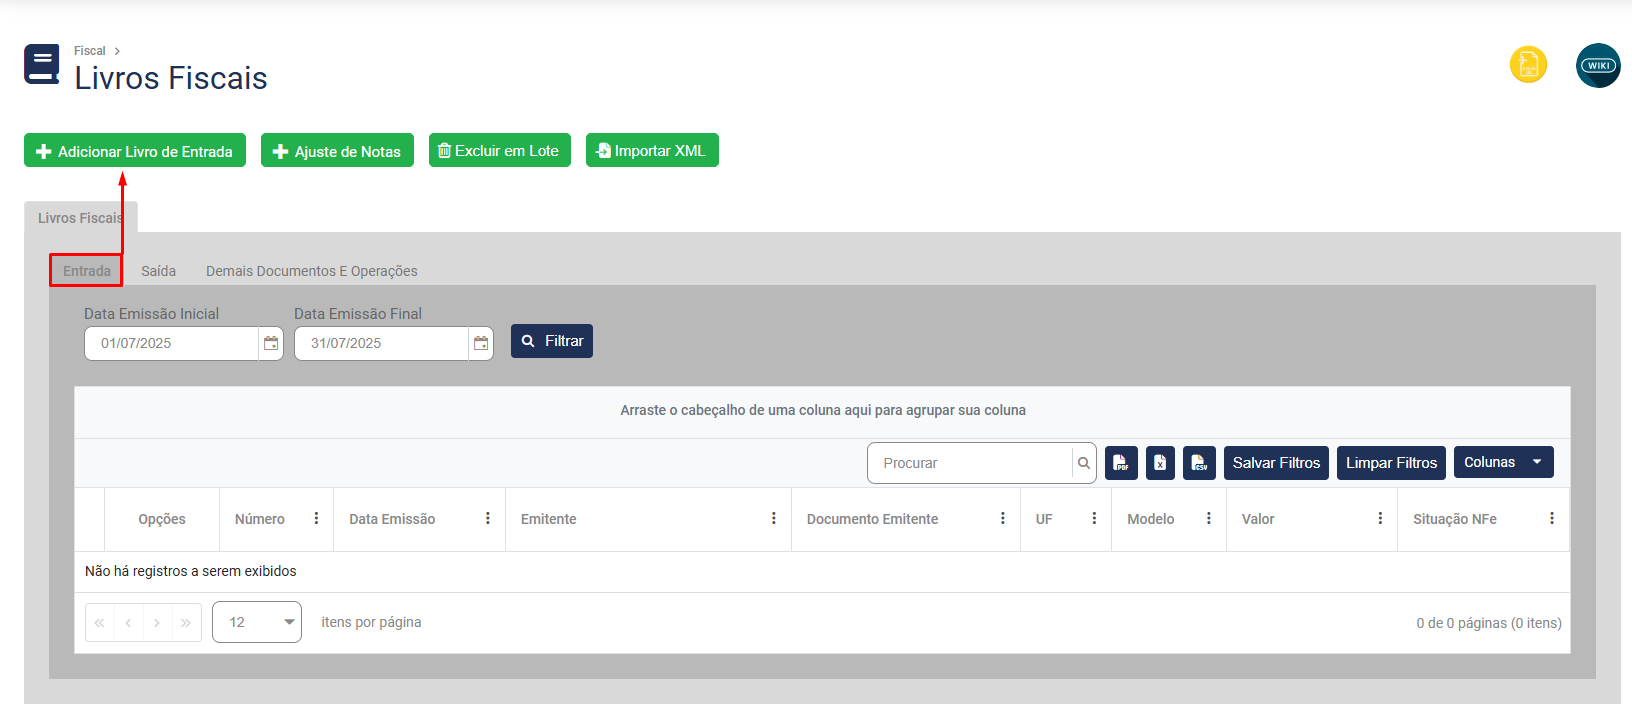Focus the Data Emissão Final date field
Screen dimensions: 1632x712
click(x=381, y=343)
